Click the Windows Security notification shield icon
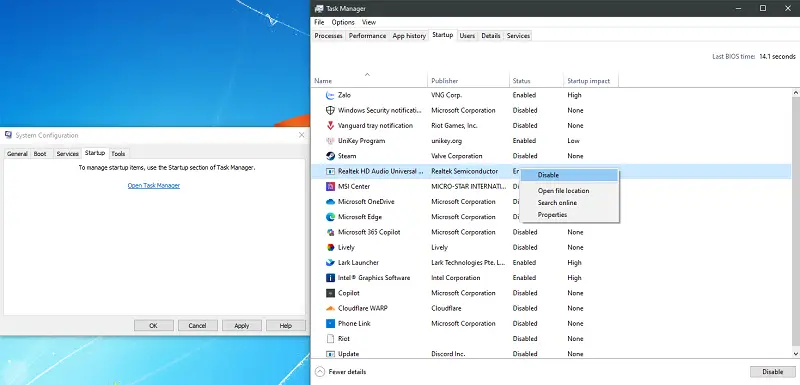Viewport: 800px width, 385px height. pyautogui.click(x=330, y=111)
